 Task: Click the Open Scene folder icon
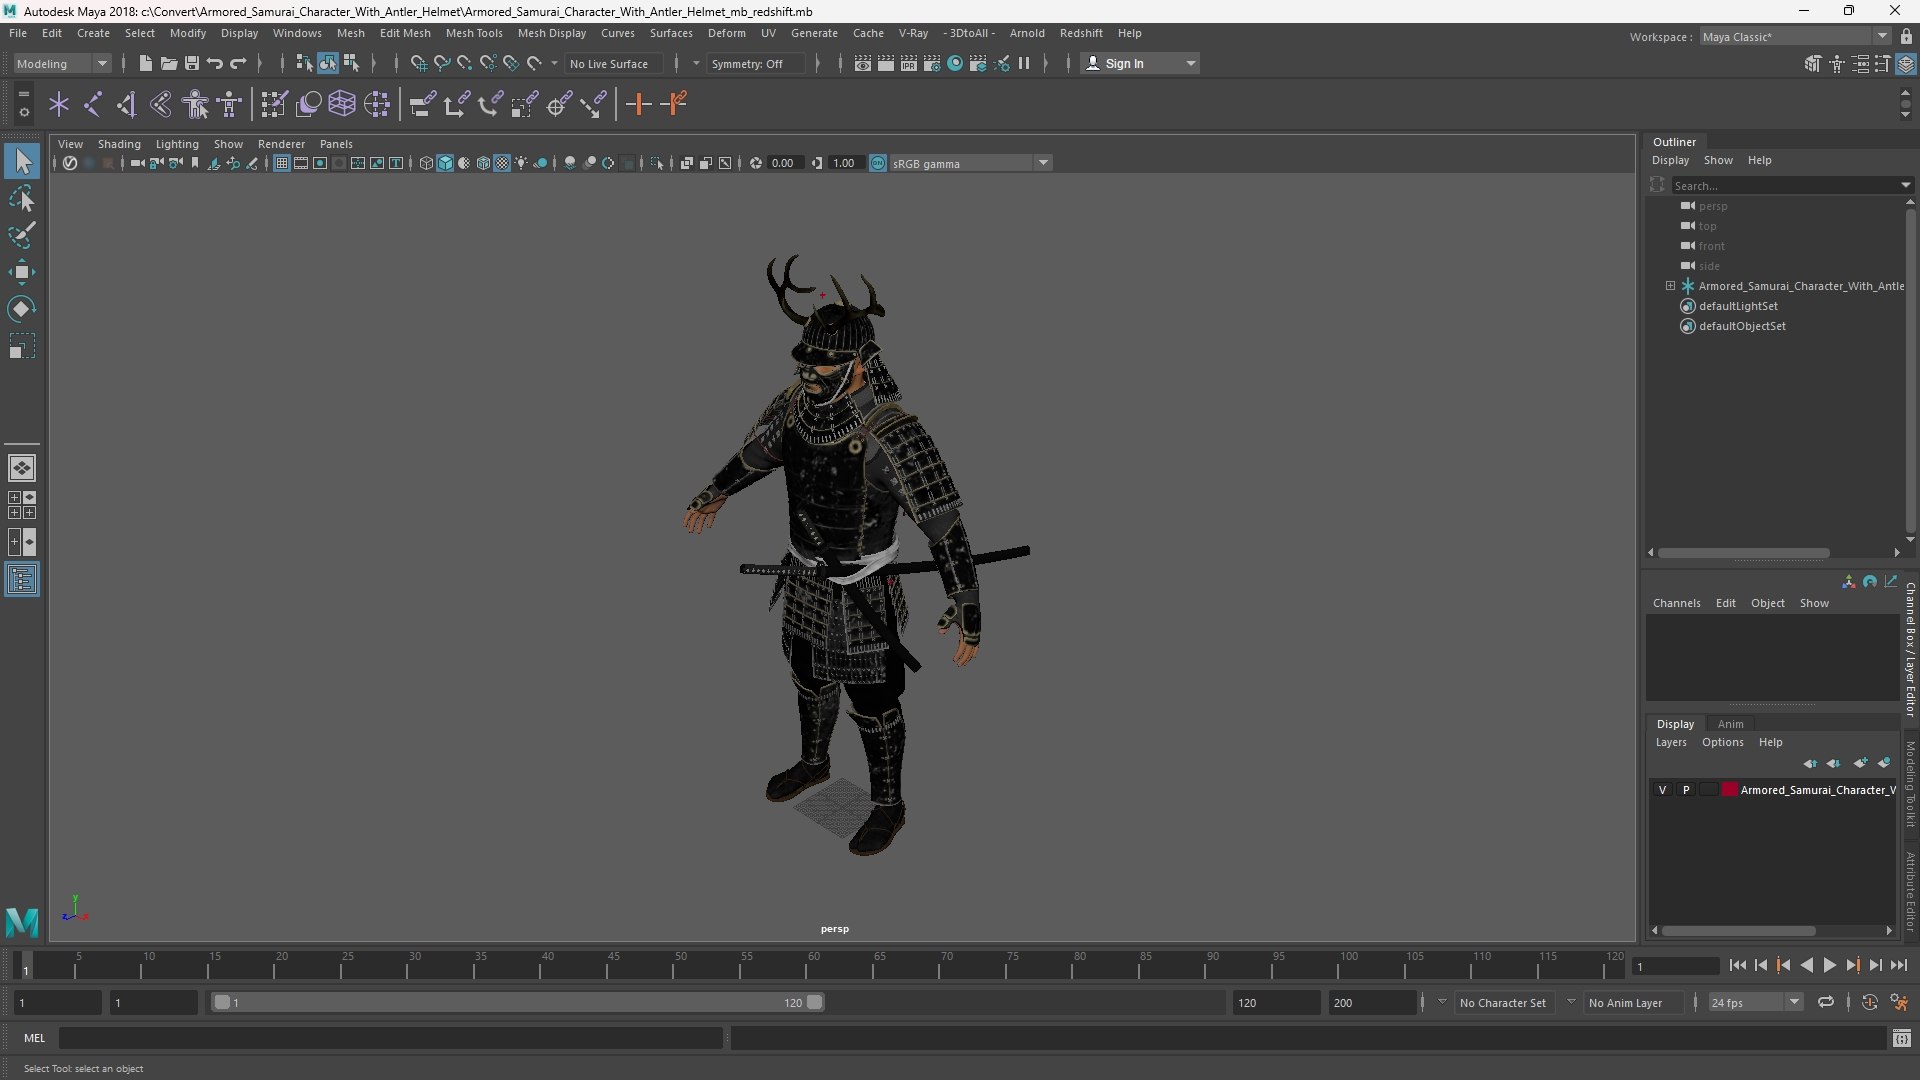coord(168,63)
